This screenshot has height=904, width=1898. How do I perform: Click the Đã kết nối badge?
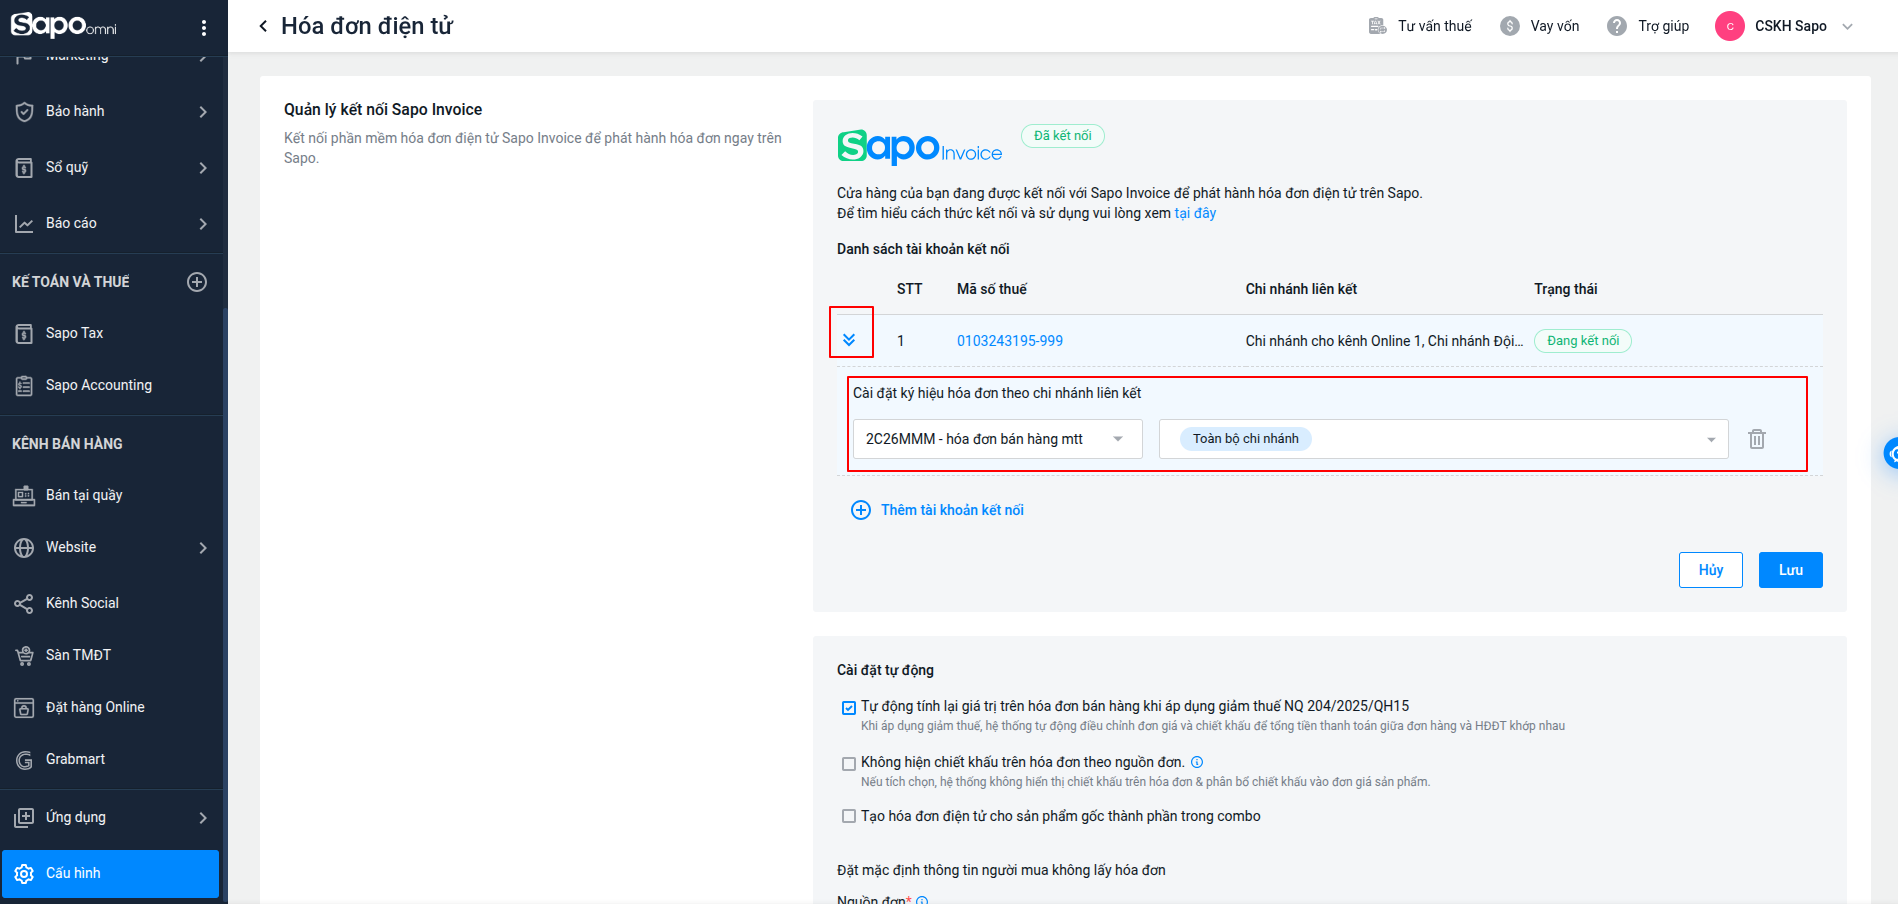(x=1063, y=136)
